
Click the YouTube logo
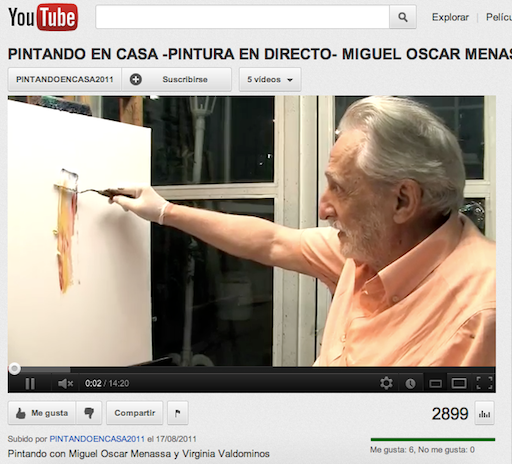click(43, 17)
